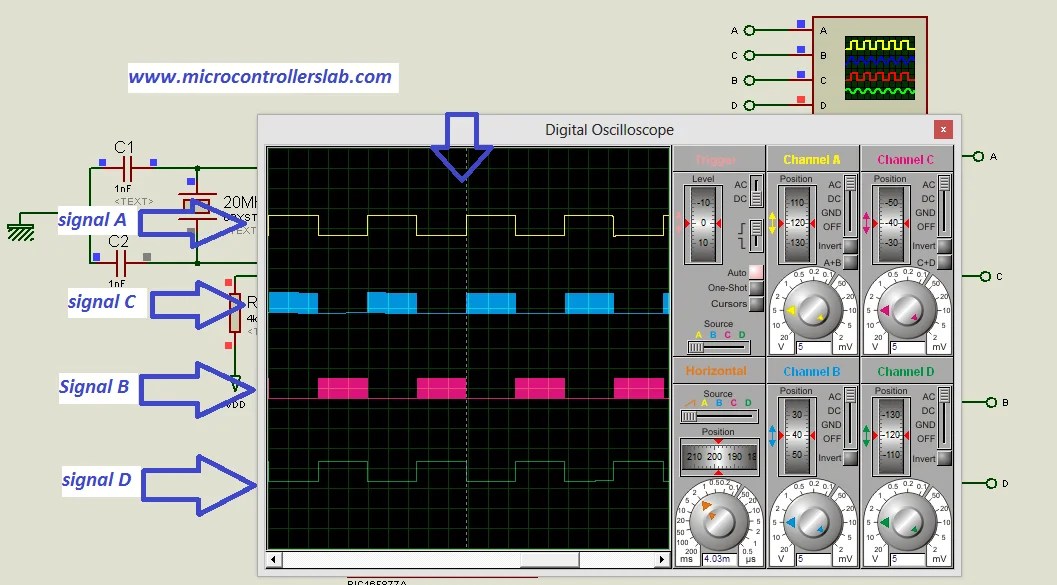Click the Trigger panel heading
This screenshot has width=1057, height=585.
(715, 160)
